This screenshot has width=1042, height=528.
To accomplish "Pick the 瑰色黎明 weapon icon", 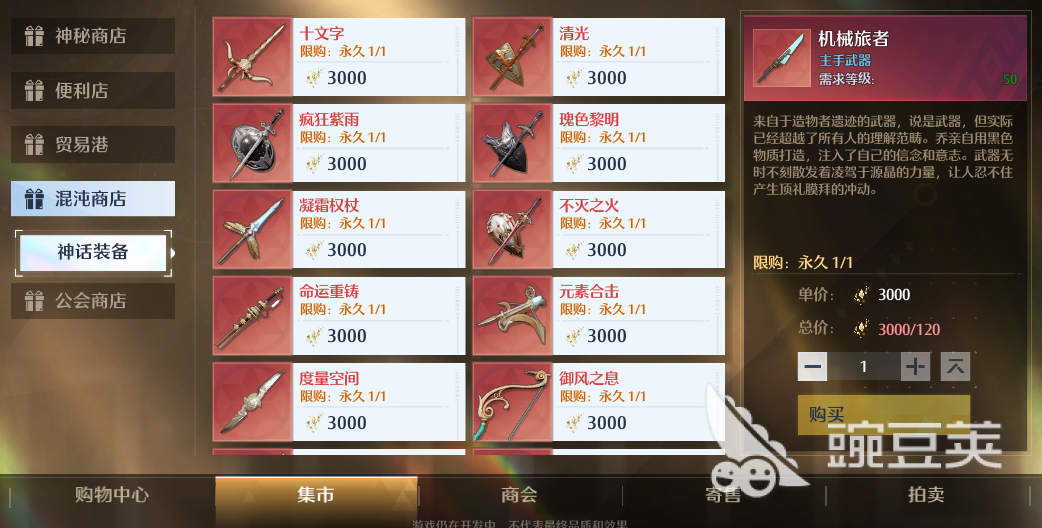I will click(512, 143).
